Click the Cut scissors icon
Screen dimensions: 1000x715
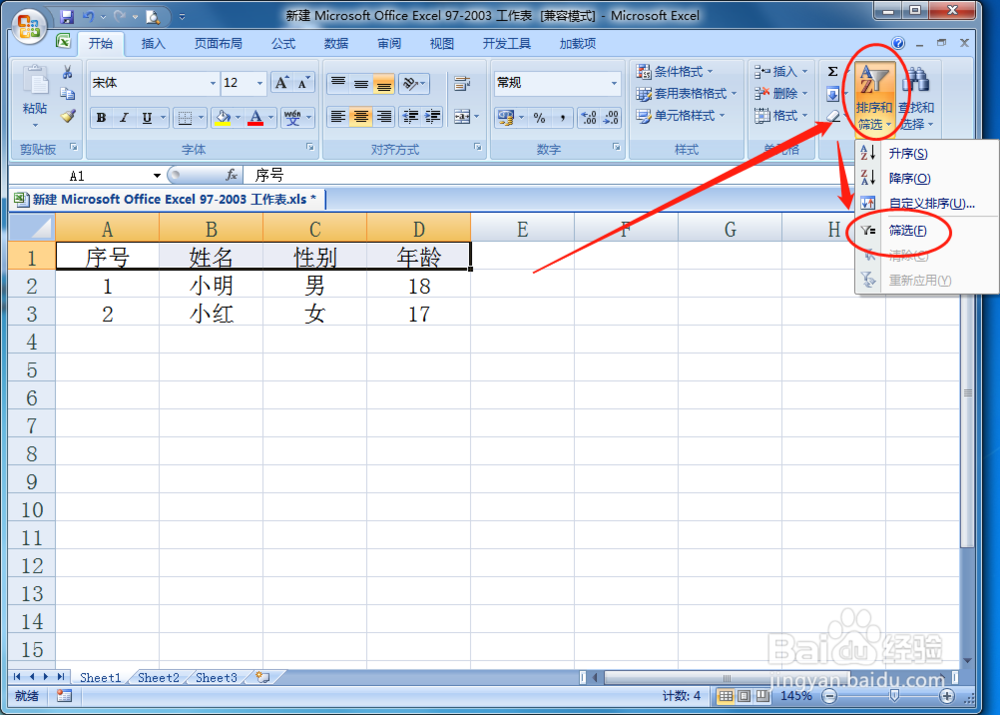[x=68, y=72]
